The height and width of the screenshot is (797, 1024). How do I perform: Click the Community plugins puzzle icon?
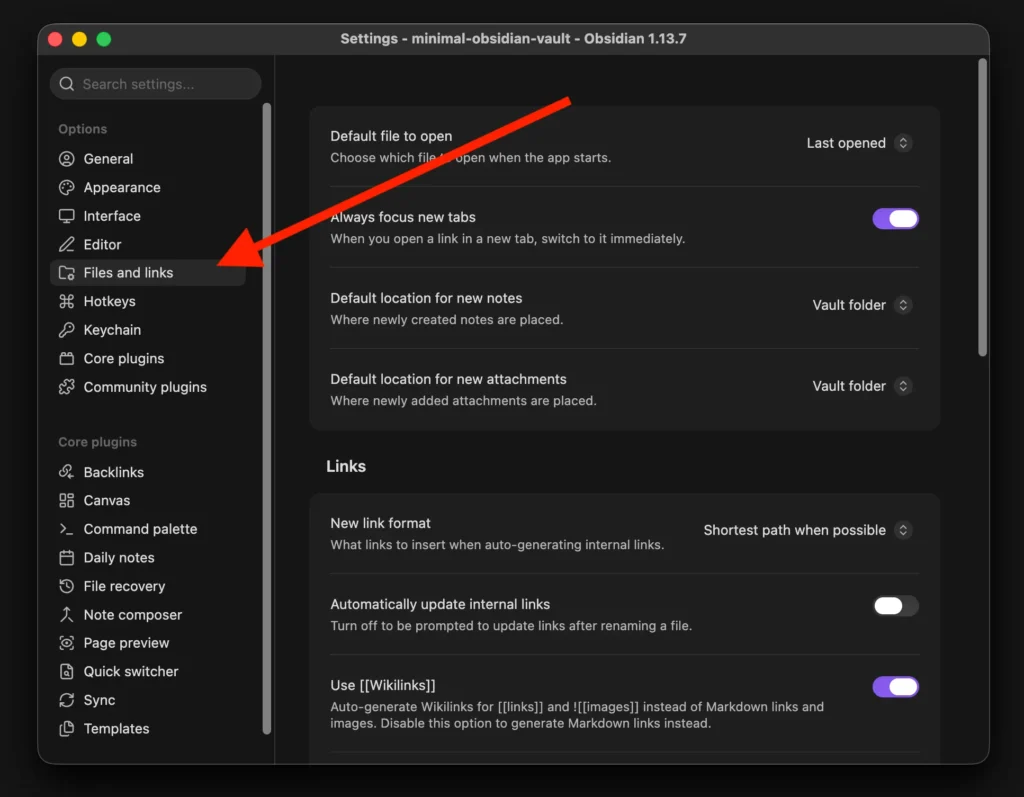click(x=67, y=387)
